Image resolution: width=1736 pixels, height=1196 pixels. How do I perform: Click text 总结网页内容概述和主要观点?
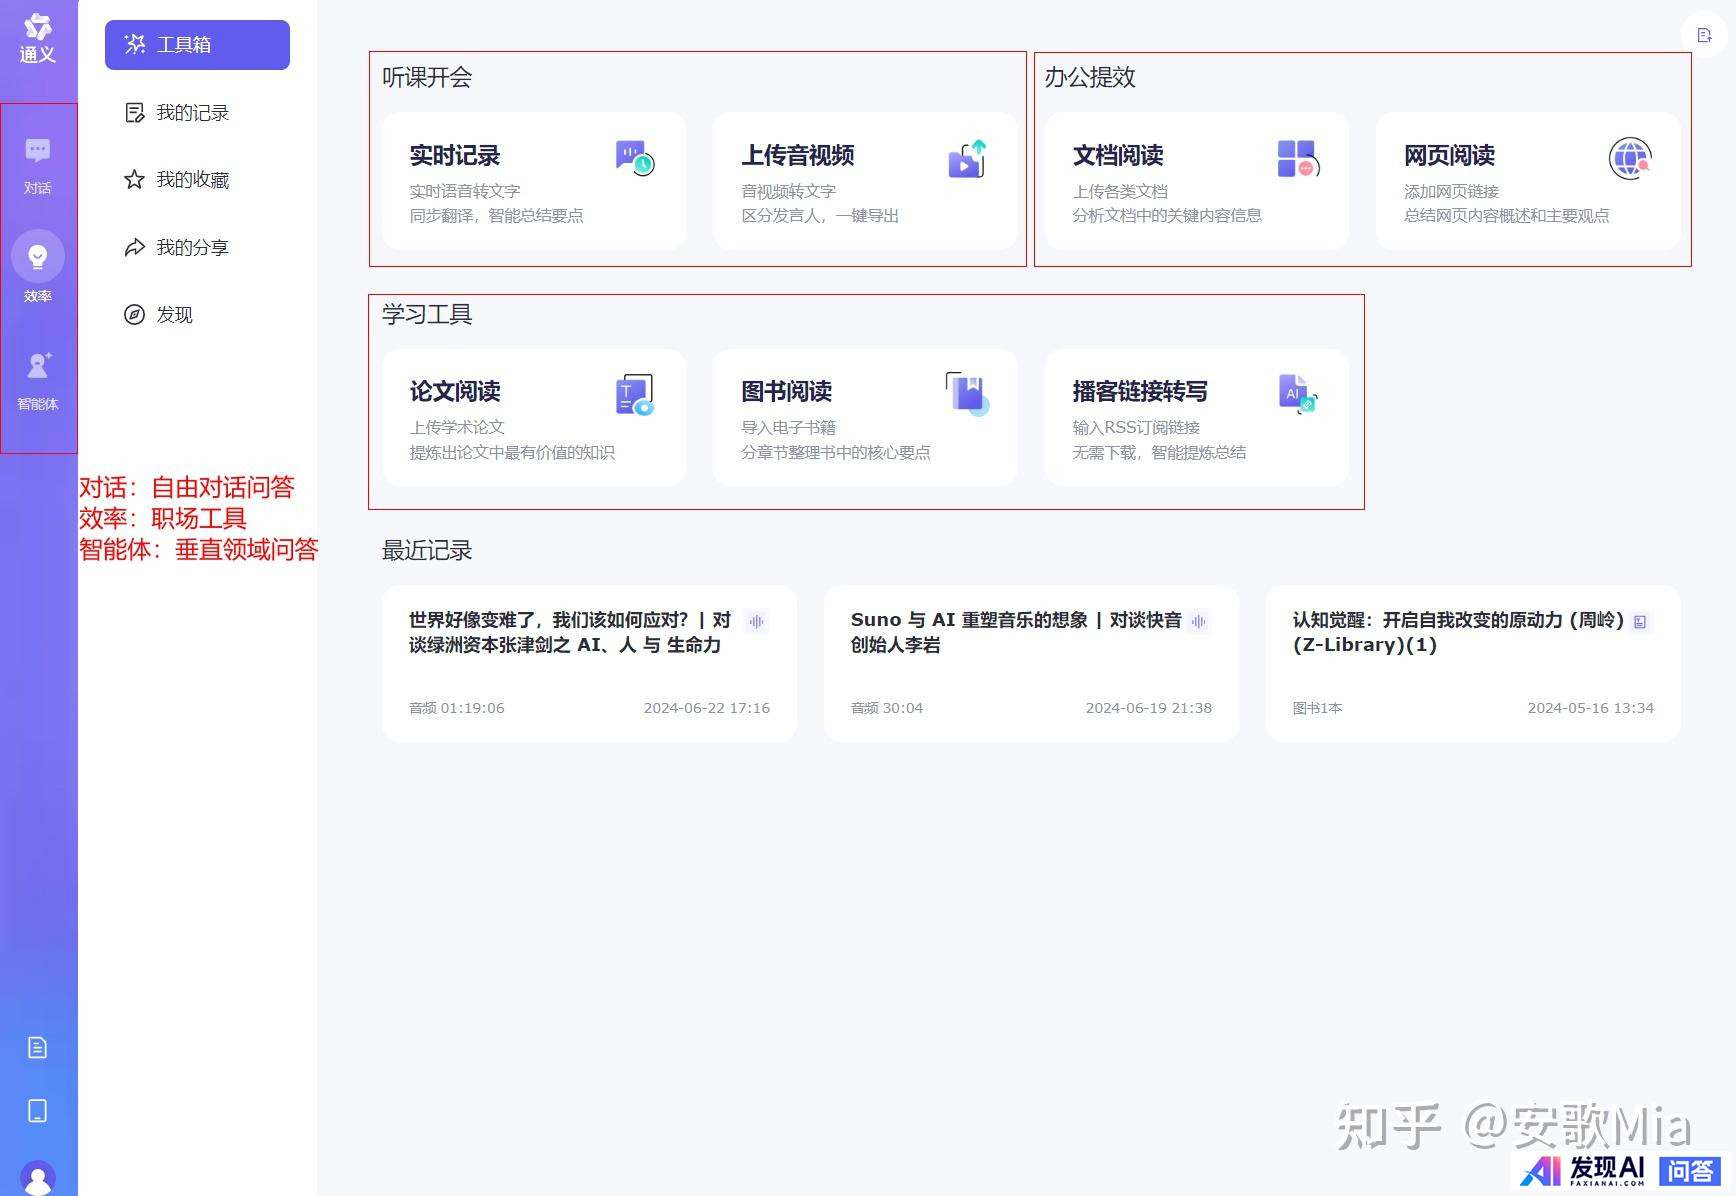[x=1507, y=216]
